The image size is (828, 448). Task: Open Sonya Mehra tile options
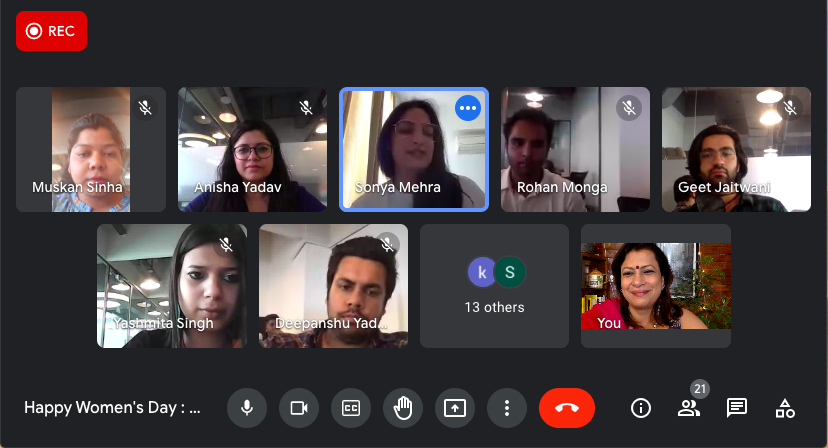[468, 108]
